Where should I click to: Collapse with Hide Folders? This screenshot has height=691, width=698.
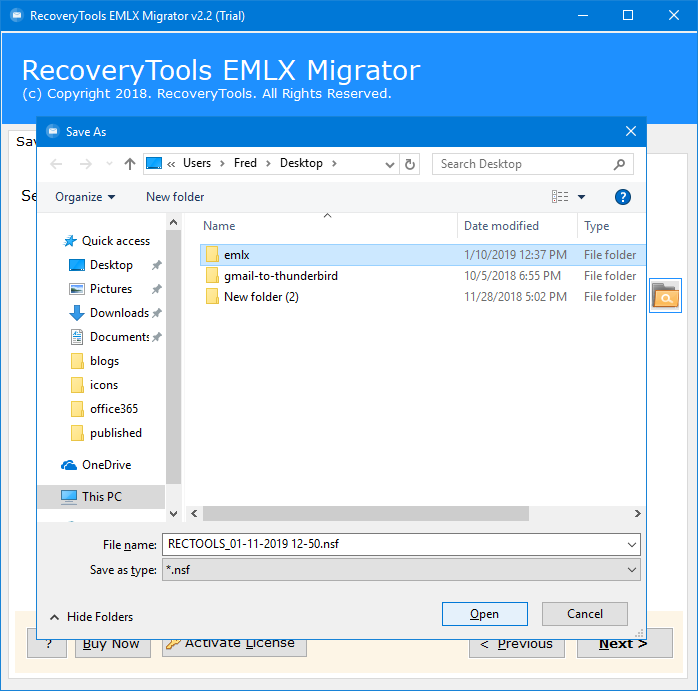pyautogui.click(x=91, y=617)
